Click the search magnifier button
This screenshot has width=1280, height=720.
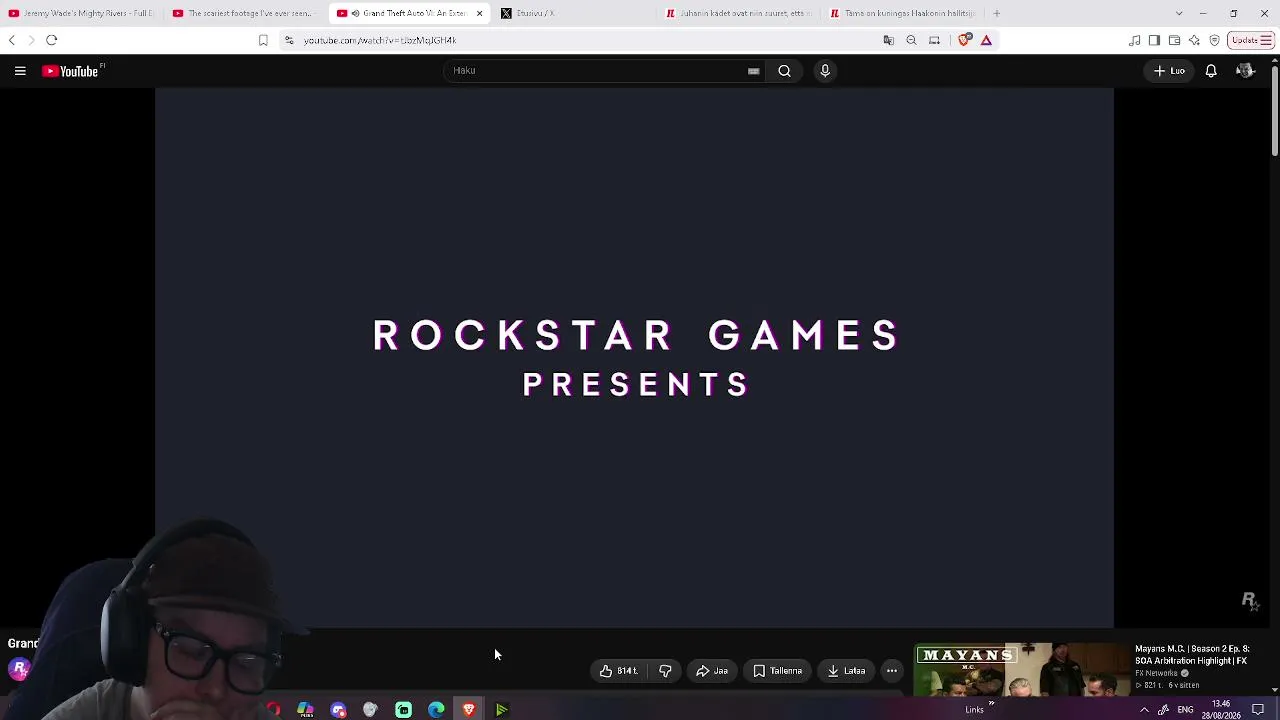click(x=785, y=71)
